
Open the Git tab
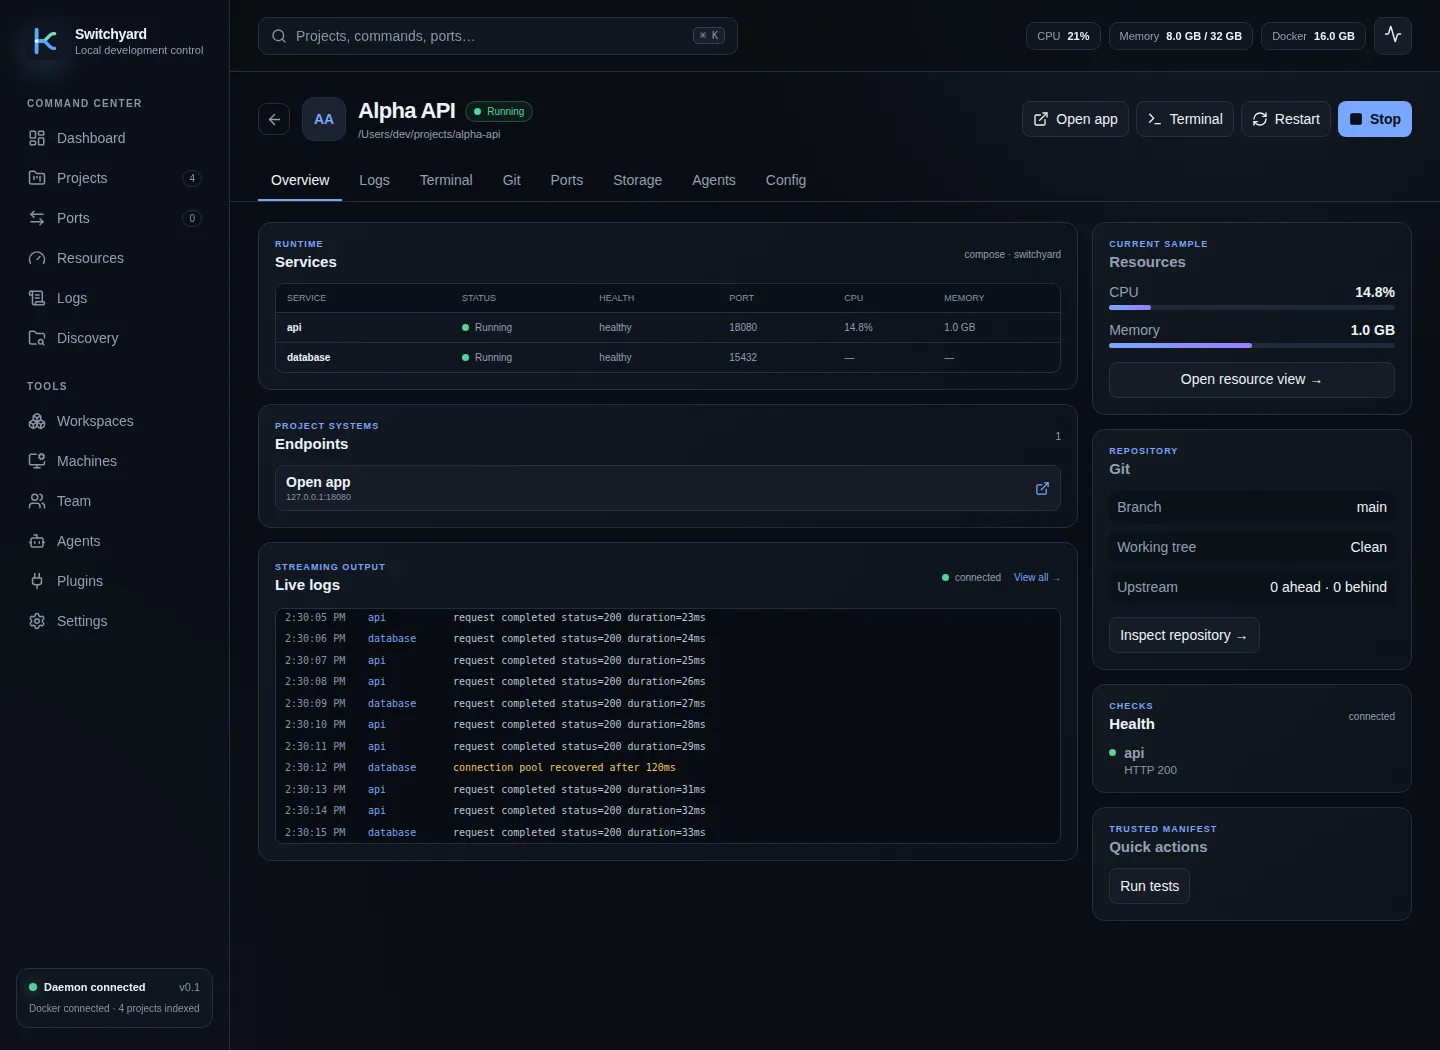coord(511,180)
